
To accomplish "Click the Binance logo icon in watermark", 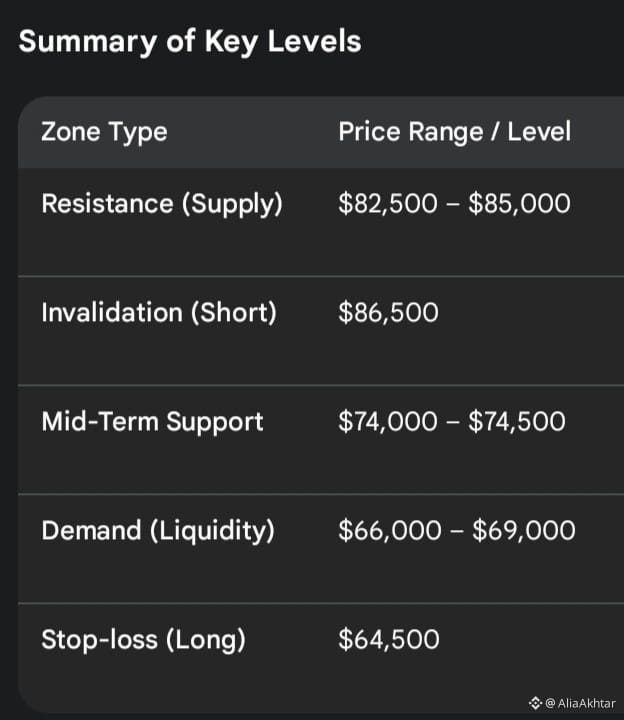I will click(x=535, y=703).
